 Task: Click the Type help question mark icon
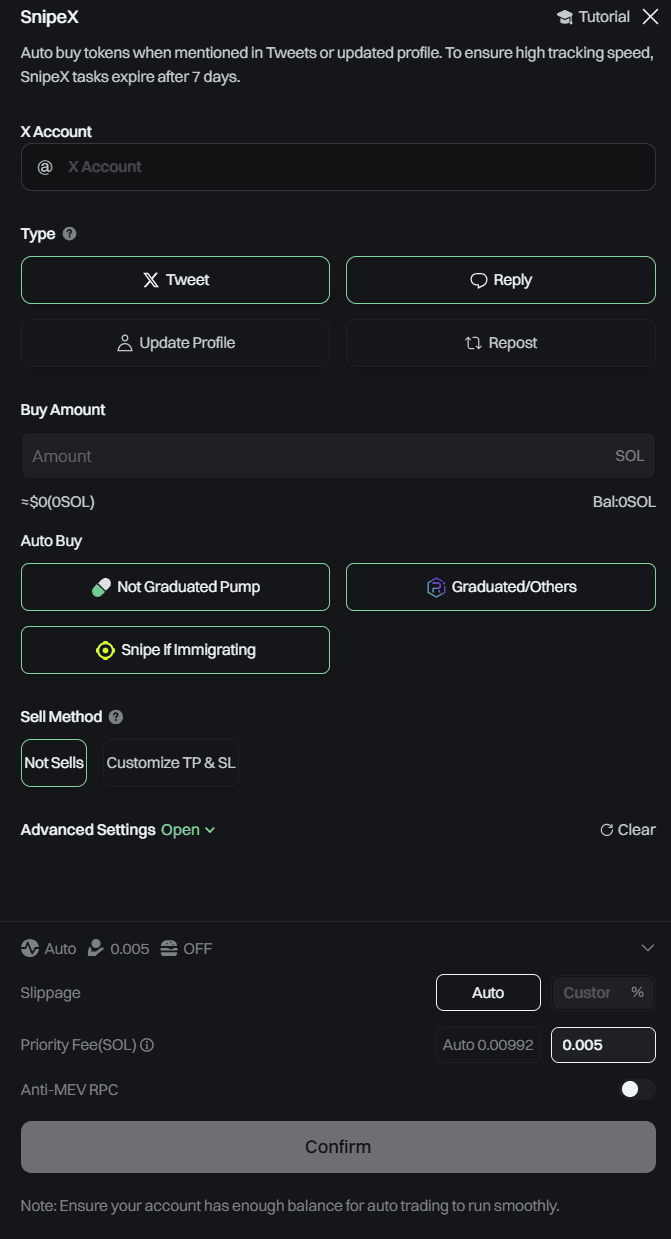pyautogui.click(x=69, y=233)
